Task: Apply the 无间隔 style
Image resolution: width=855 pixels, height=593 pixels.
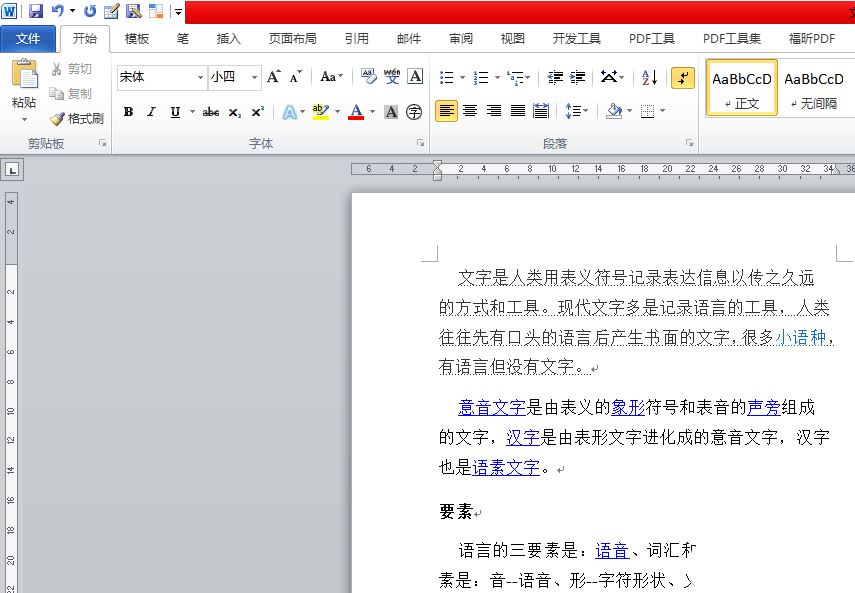Action: tap(813, 87)
